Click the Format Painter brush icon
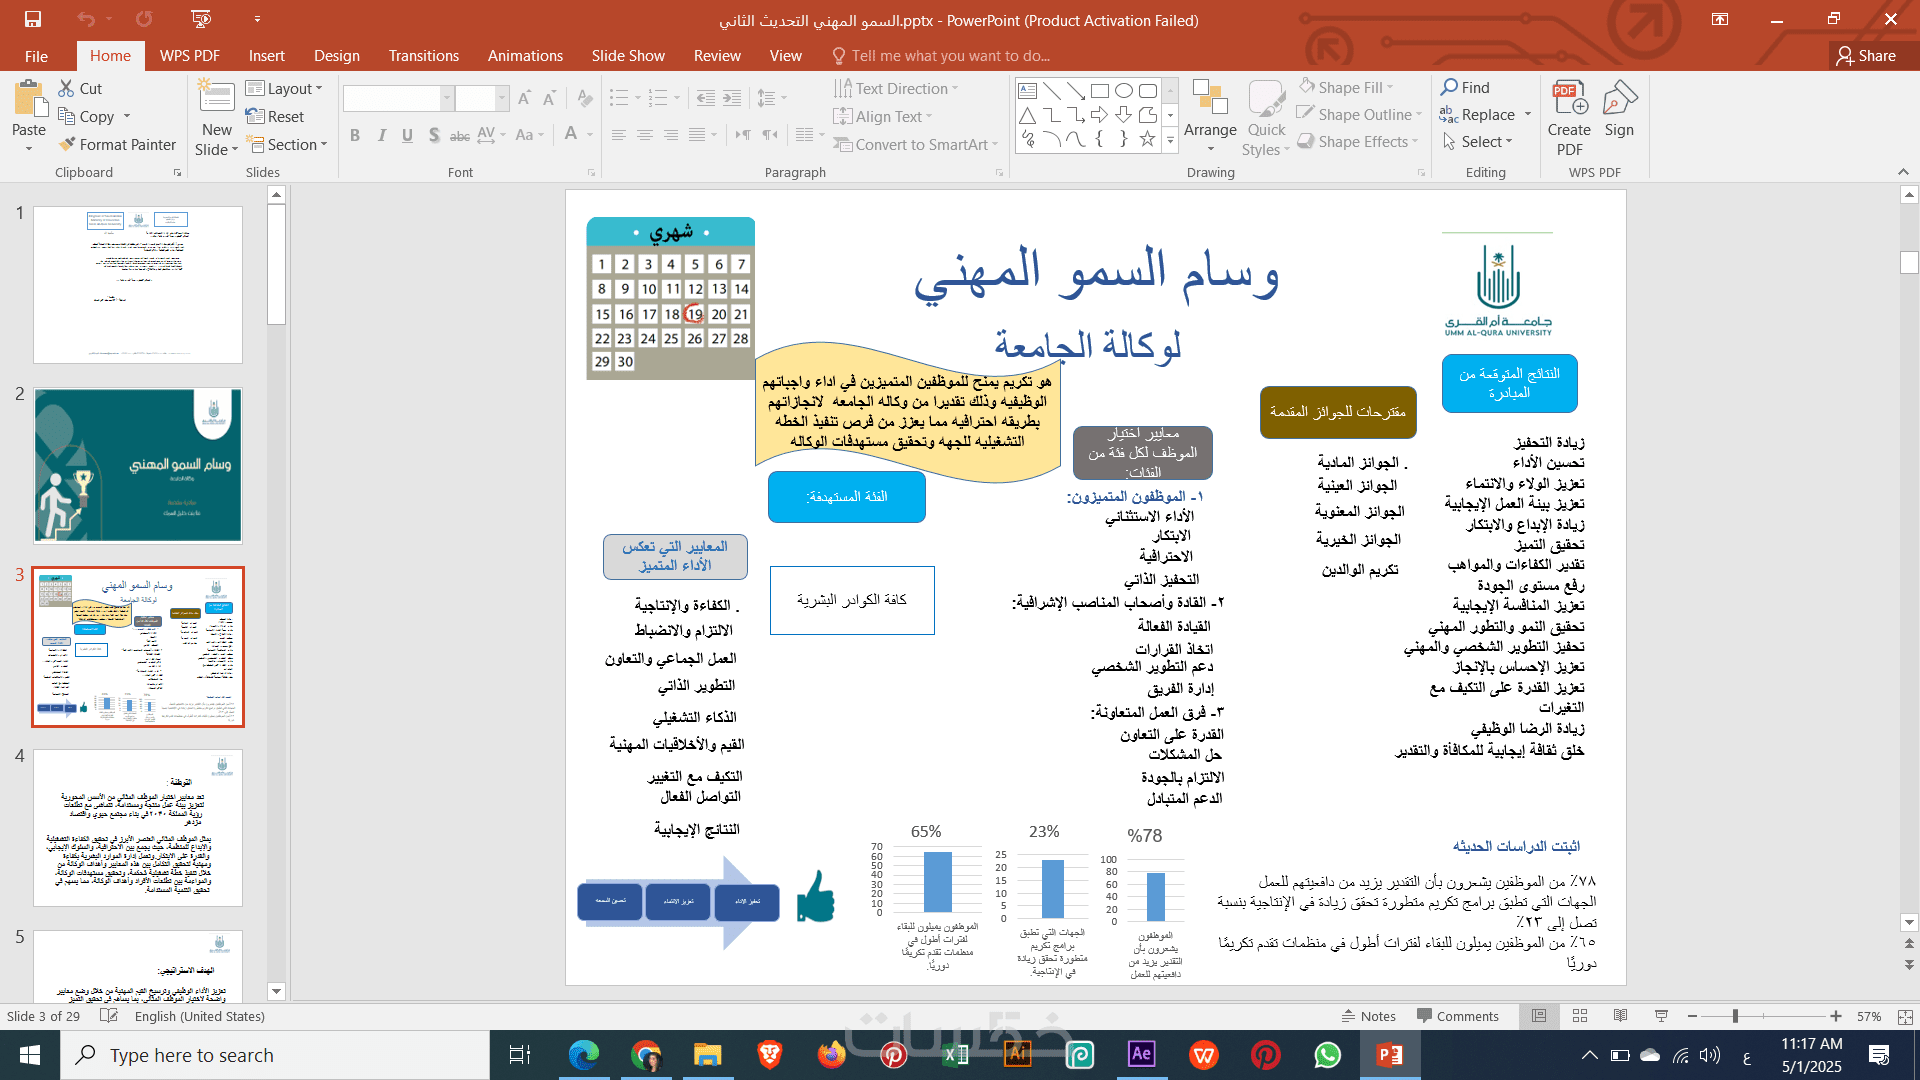Image resolution: width=1920 pixels, height=1080 pixels. coord(67,145)
